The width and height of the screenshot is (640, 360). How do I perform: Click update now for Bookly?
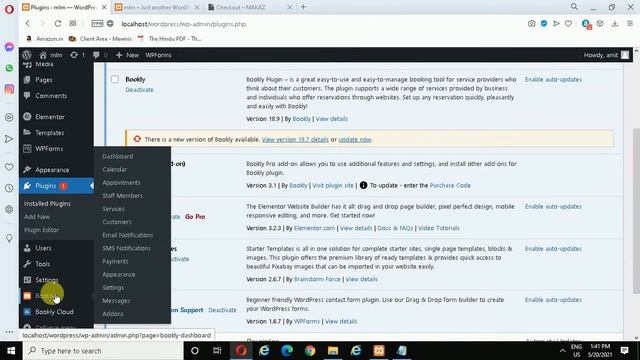[355, 140]
